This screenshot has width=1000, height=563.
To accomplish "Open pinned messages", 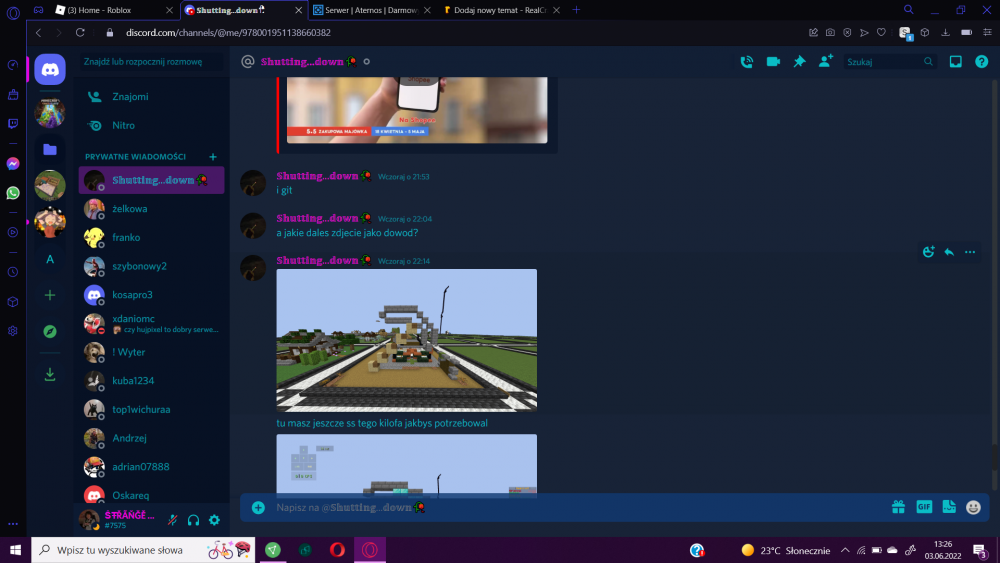I will [799, 62].
